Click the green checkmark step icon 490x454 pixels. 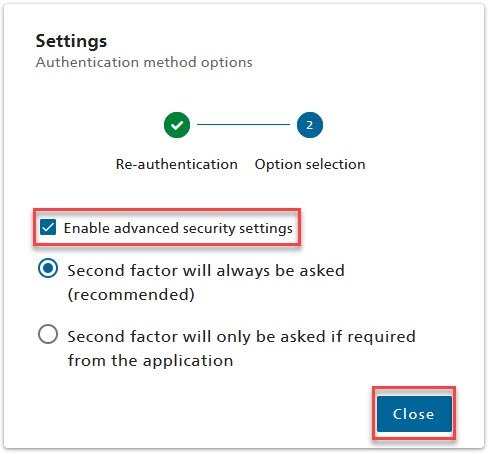(x=177, y=125)
